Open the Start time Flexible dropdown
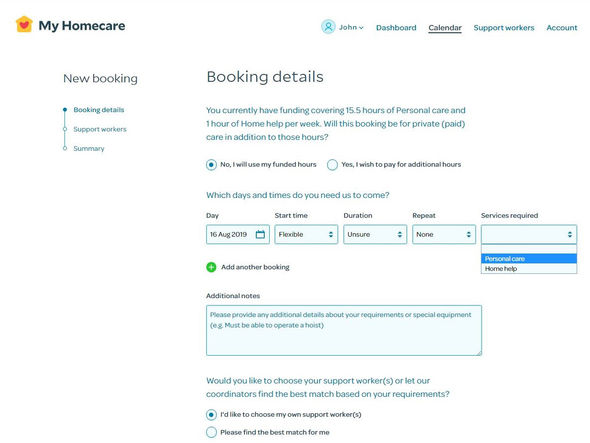Viewport: 590px width, 443px height. pyautogui.click(x=306, y=234)
